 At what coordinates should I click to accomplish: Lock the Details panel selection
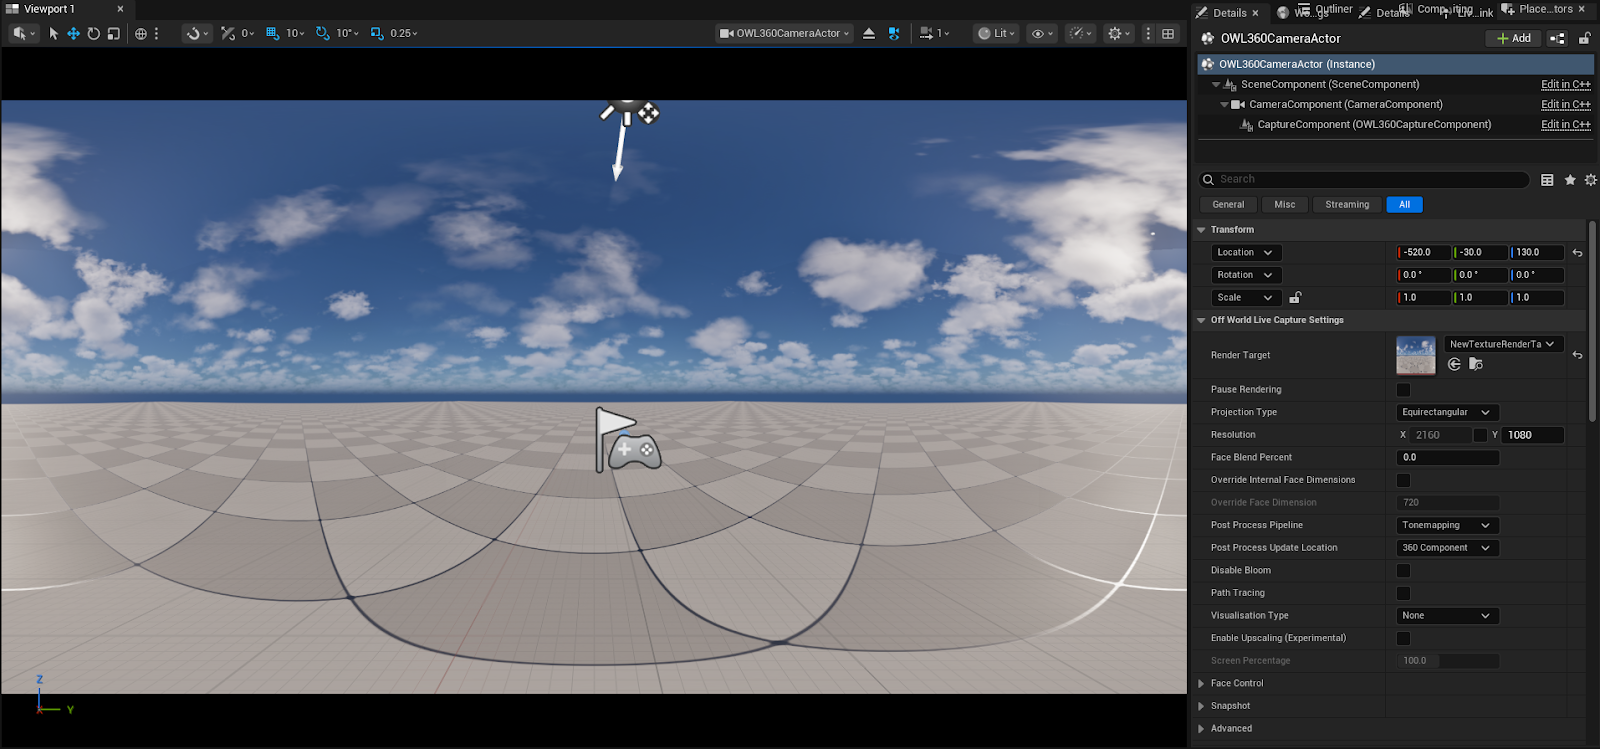coord(1584,39)
